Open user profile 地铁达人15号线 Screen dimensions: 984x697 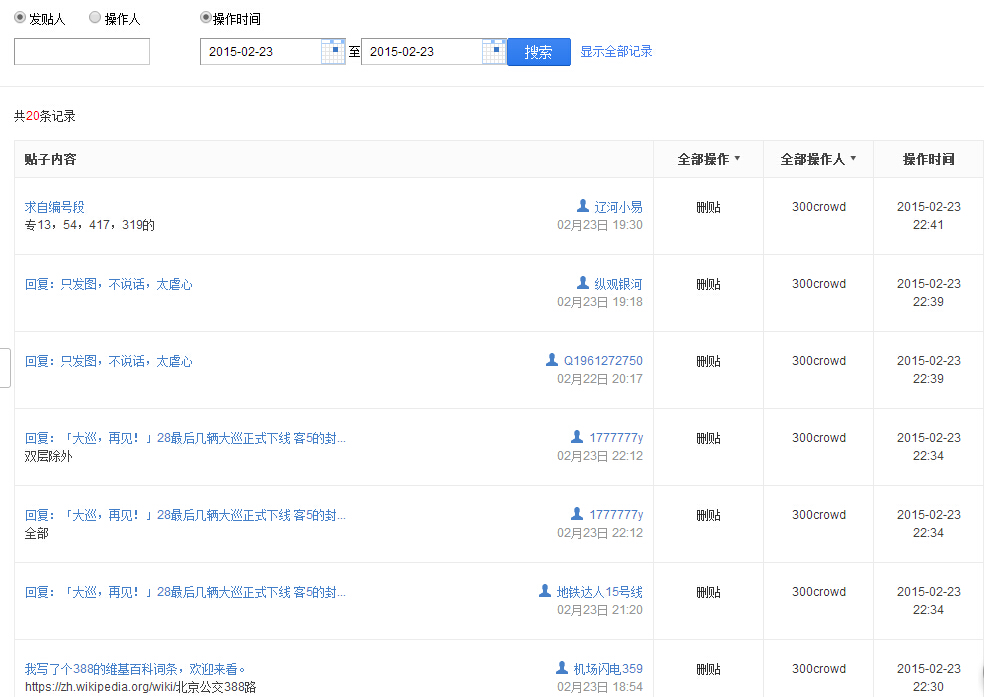599,592
